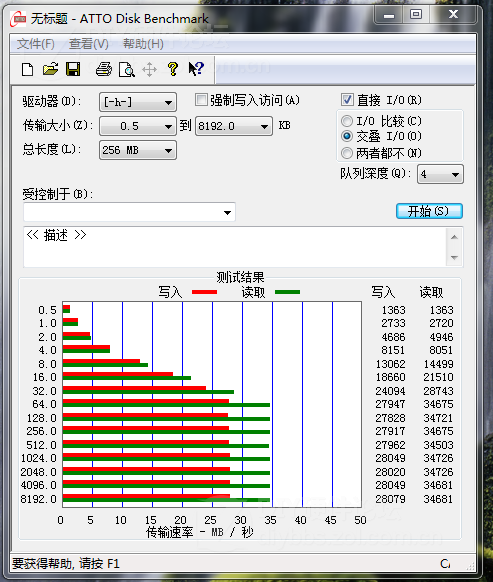Click the four-arrow move toolbar icon
Screen dimensions: 493x582
149,69
